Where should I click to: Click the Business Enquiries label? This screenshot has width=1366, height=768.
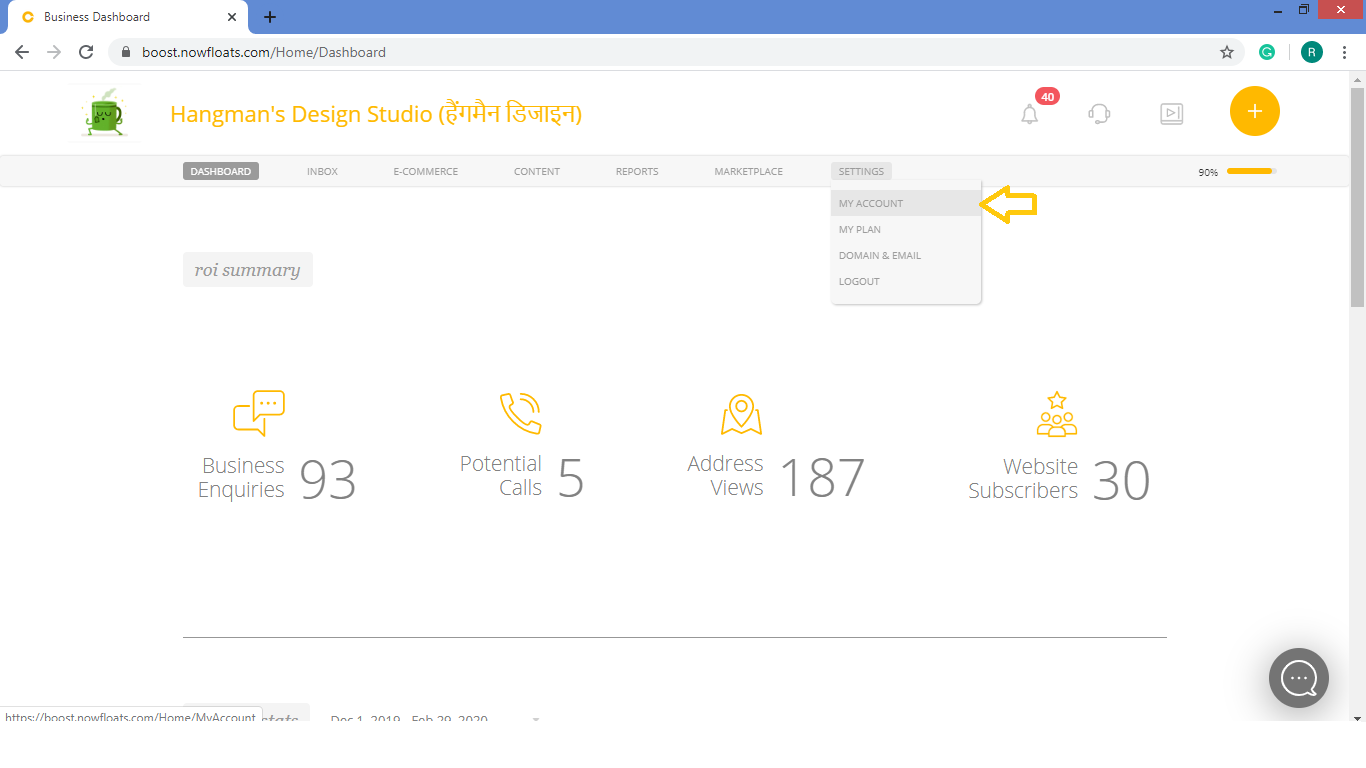pyautogui.click(x=242, y=478)
